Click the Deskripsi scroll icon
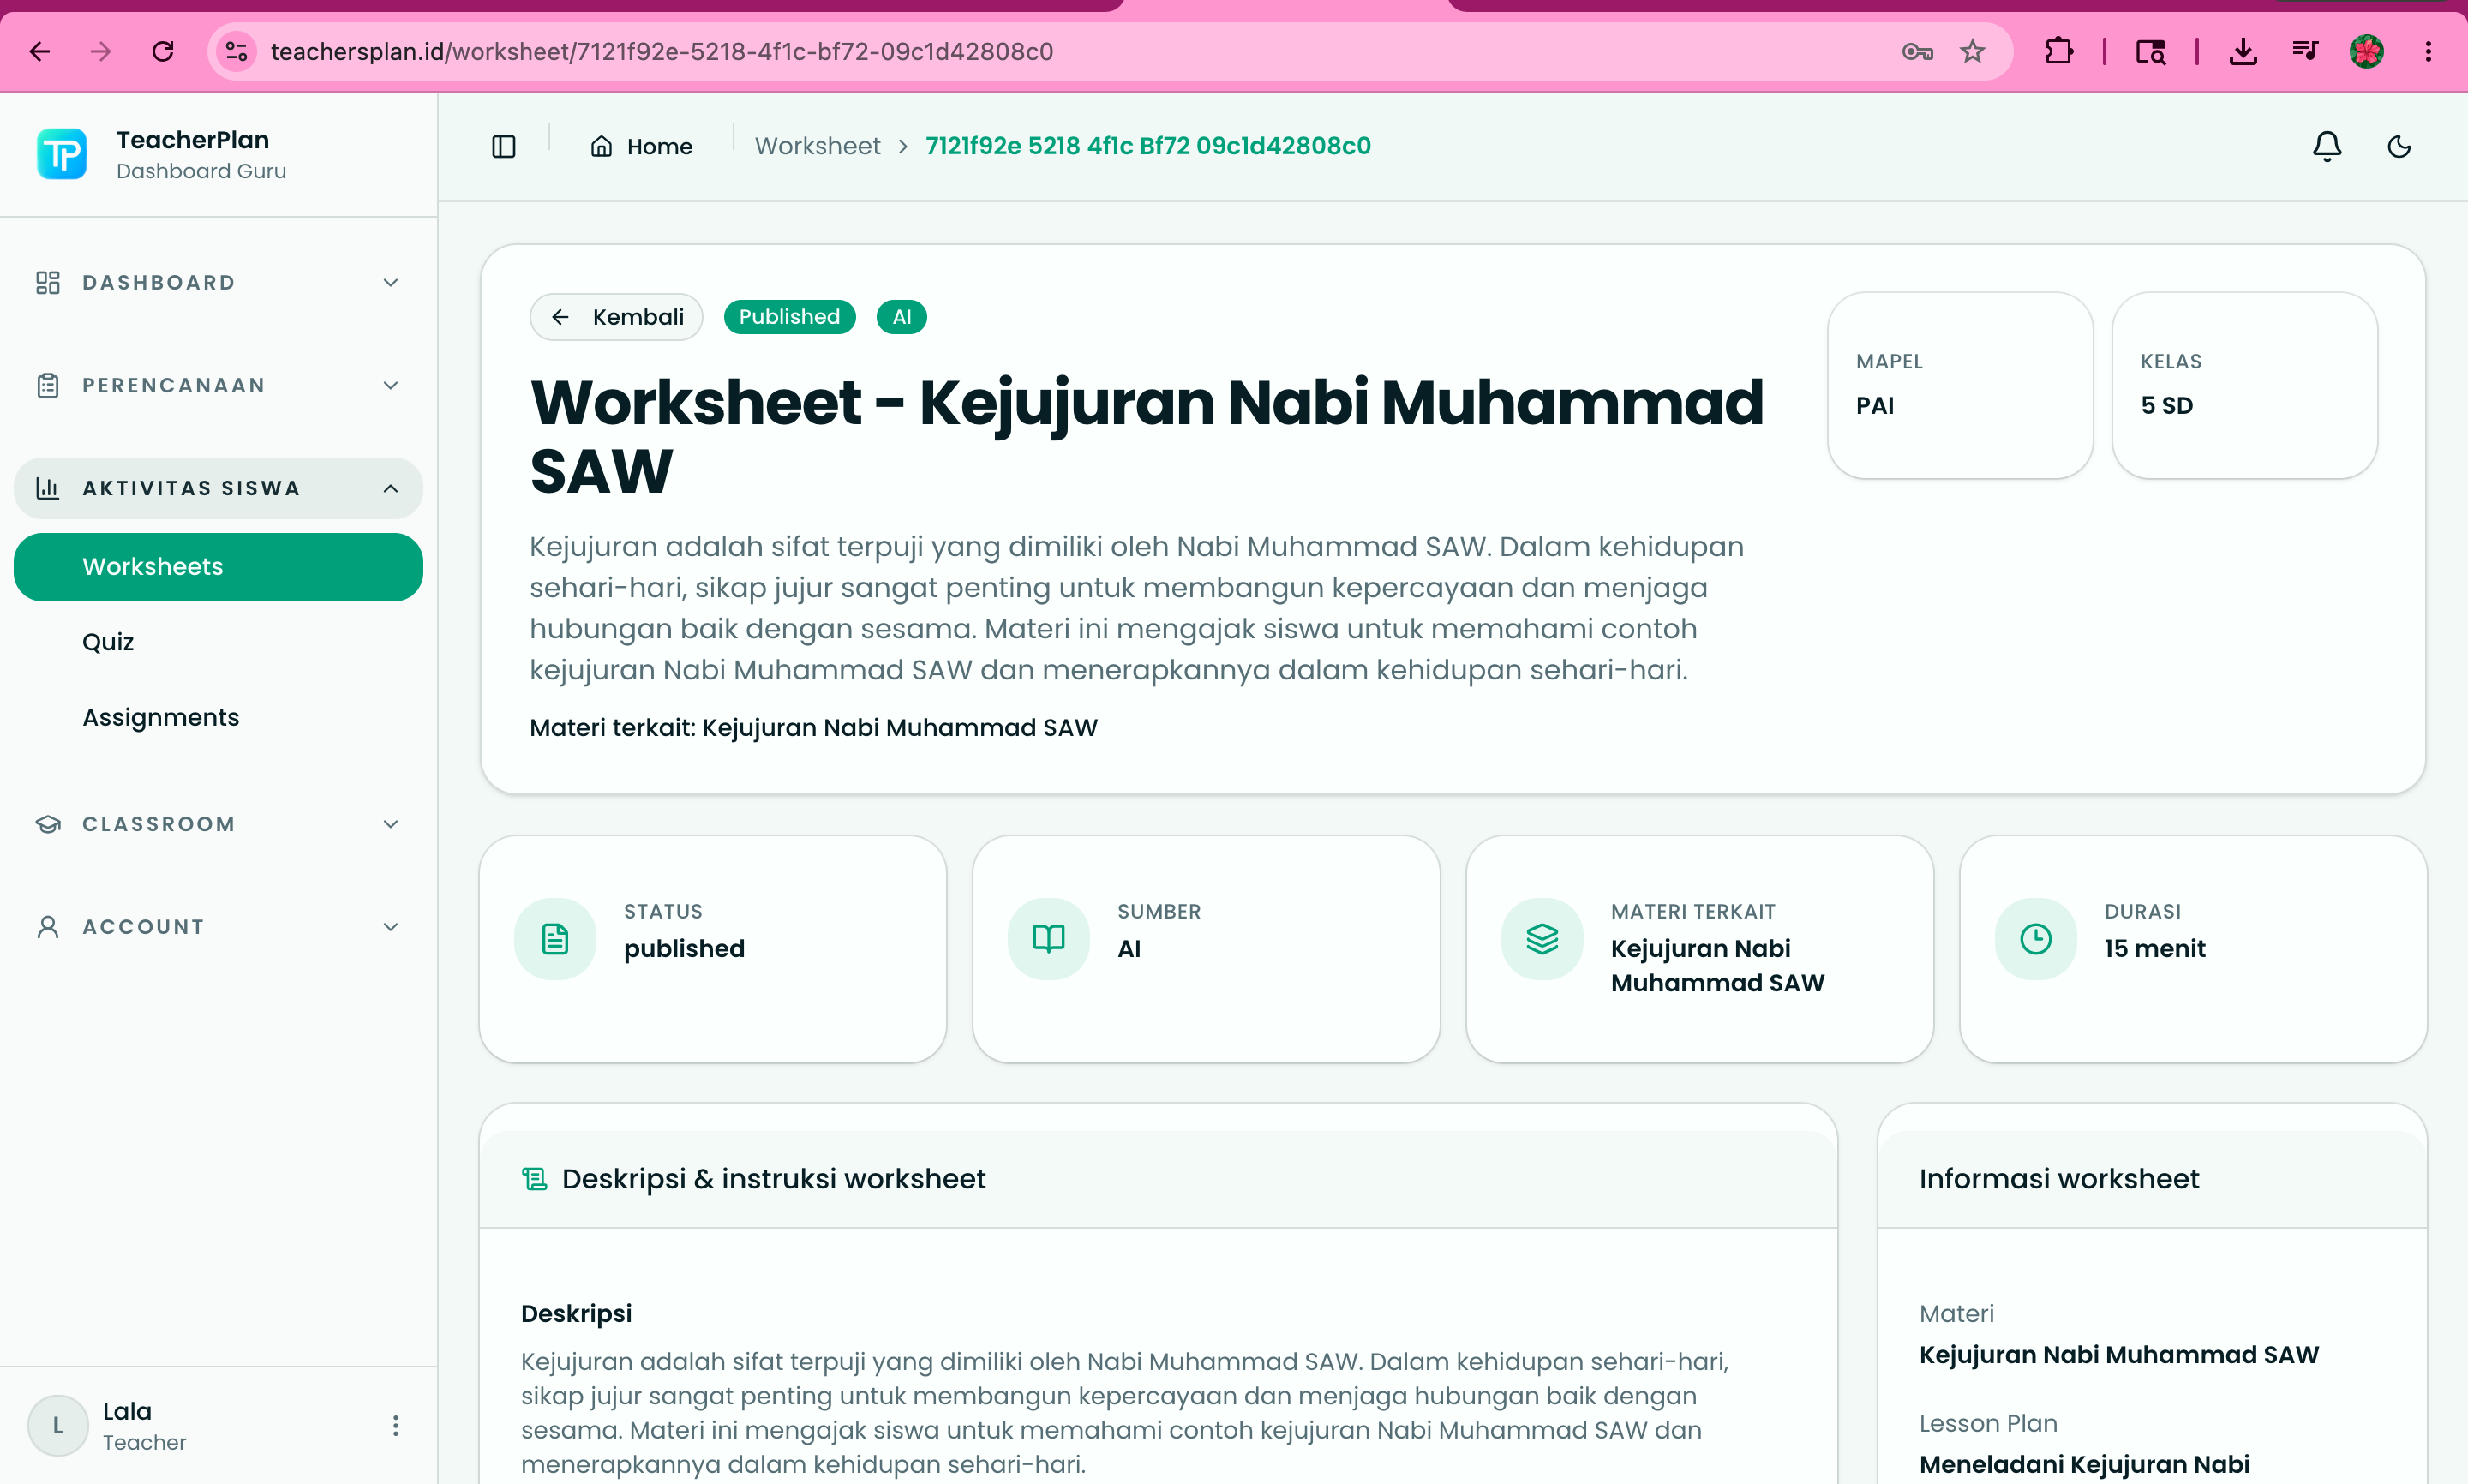 coord(535,1179)
